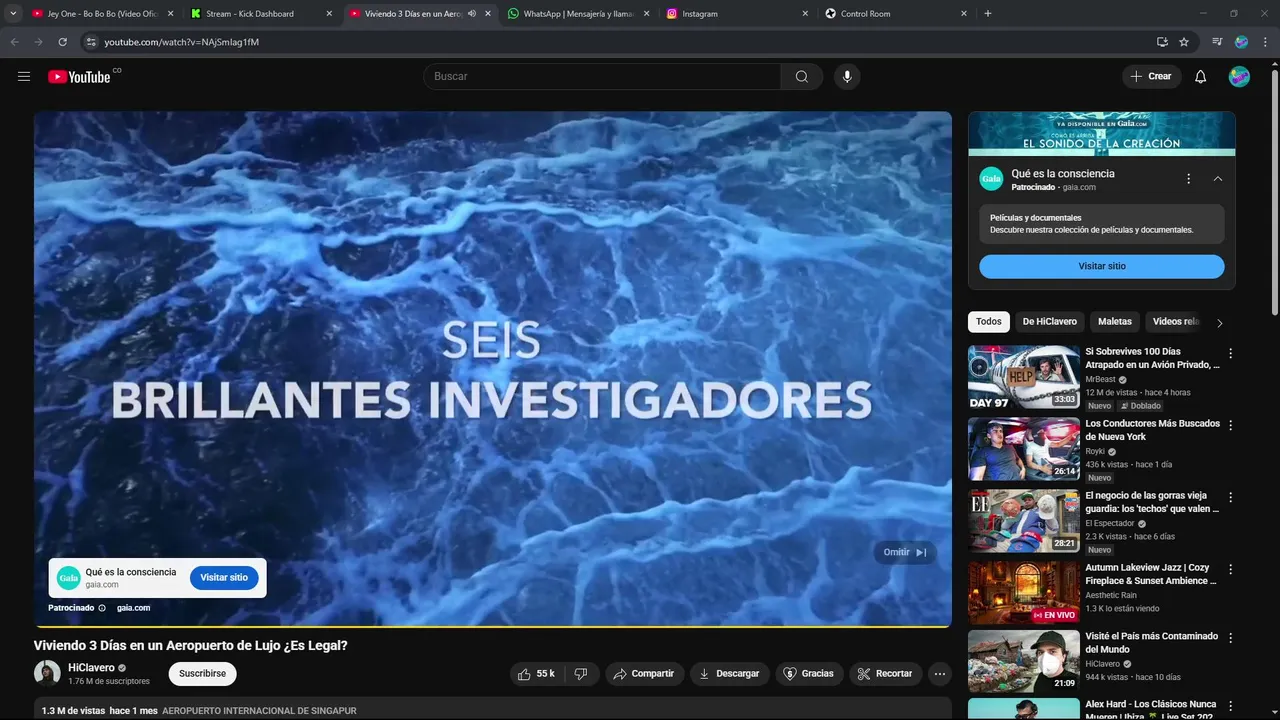Open options for Autumn Lakeview Jazz video
The image size is (1280, 720).
pos(1231,569)
